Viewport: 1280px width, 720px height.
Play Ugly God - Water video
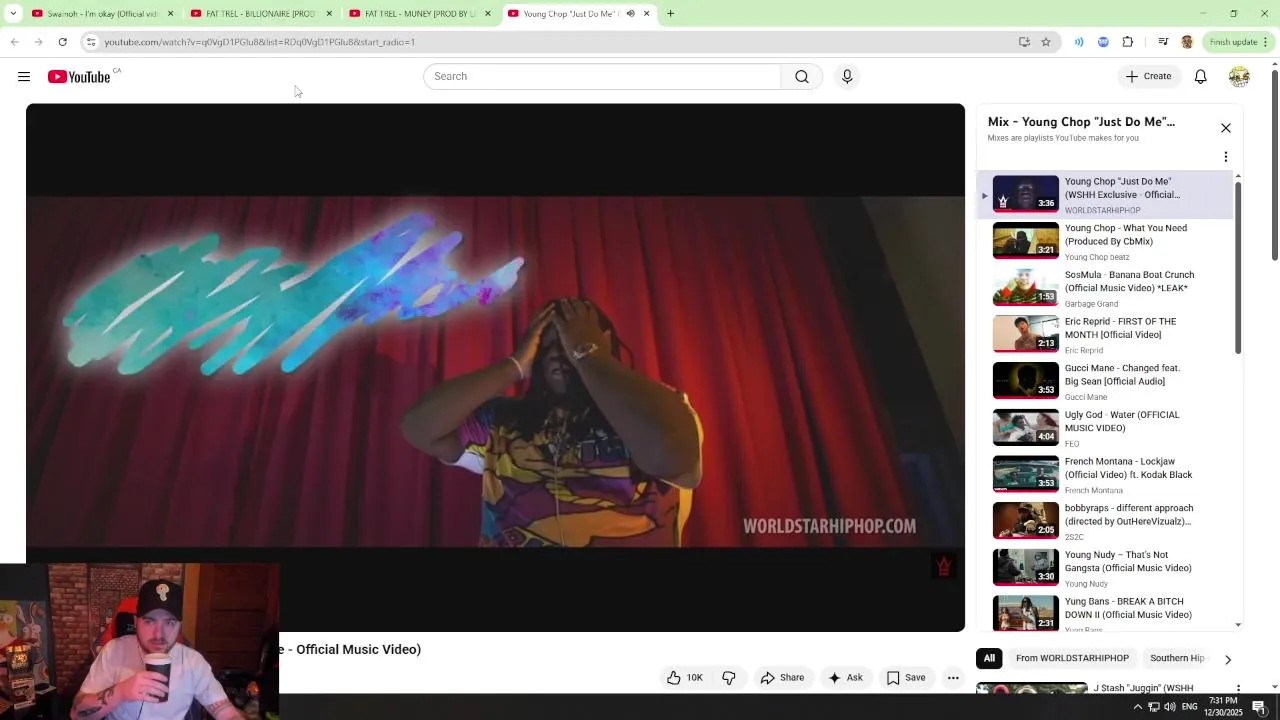pos(1105,428)
